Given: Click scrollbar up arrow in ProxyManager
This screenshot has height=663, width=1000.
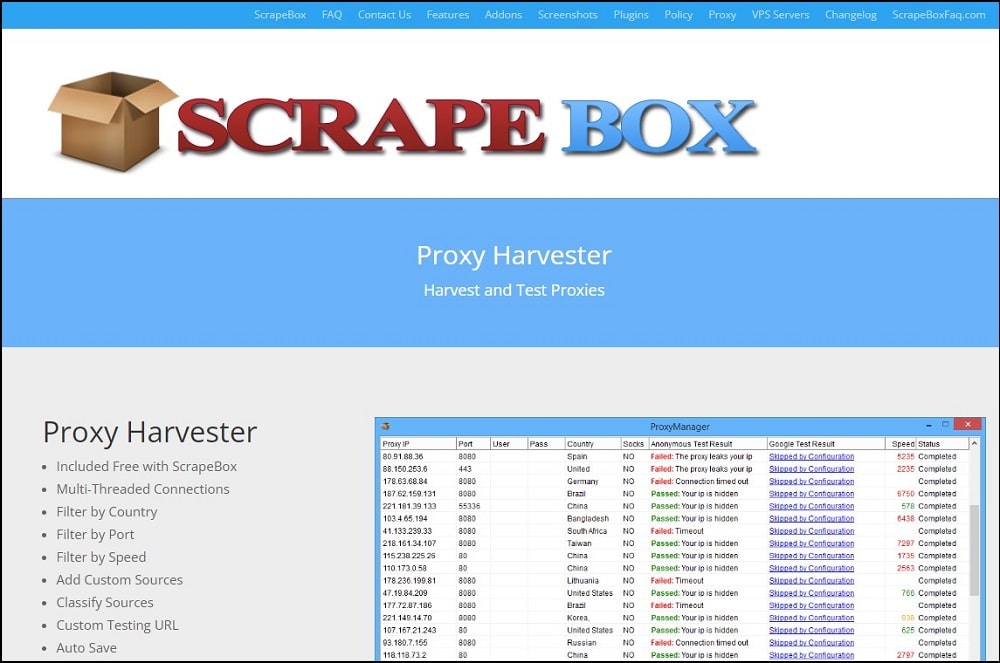Looking at the screenshot, I should (974, 444).
